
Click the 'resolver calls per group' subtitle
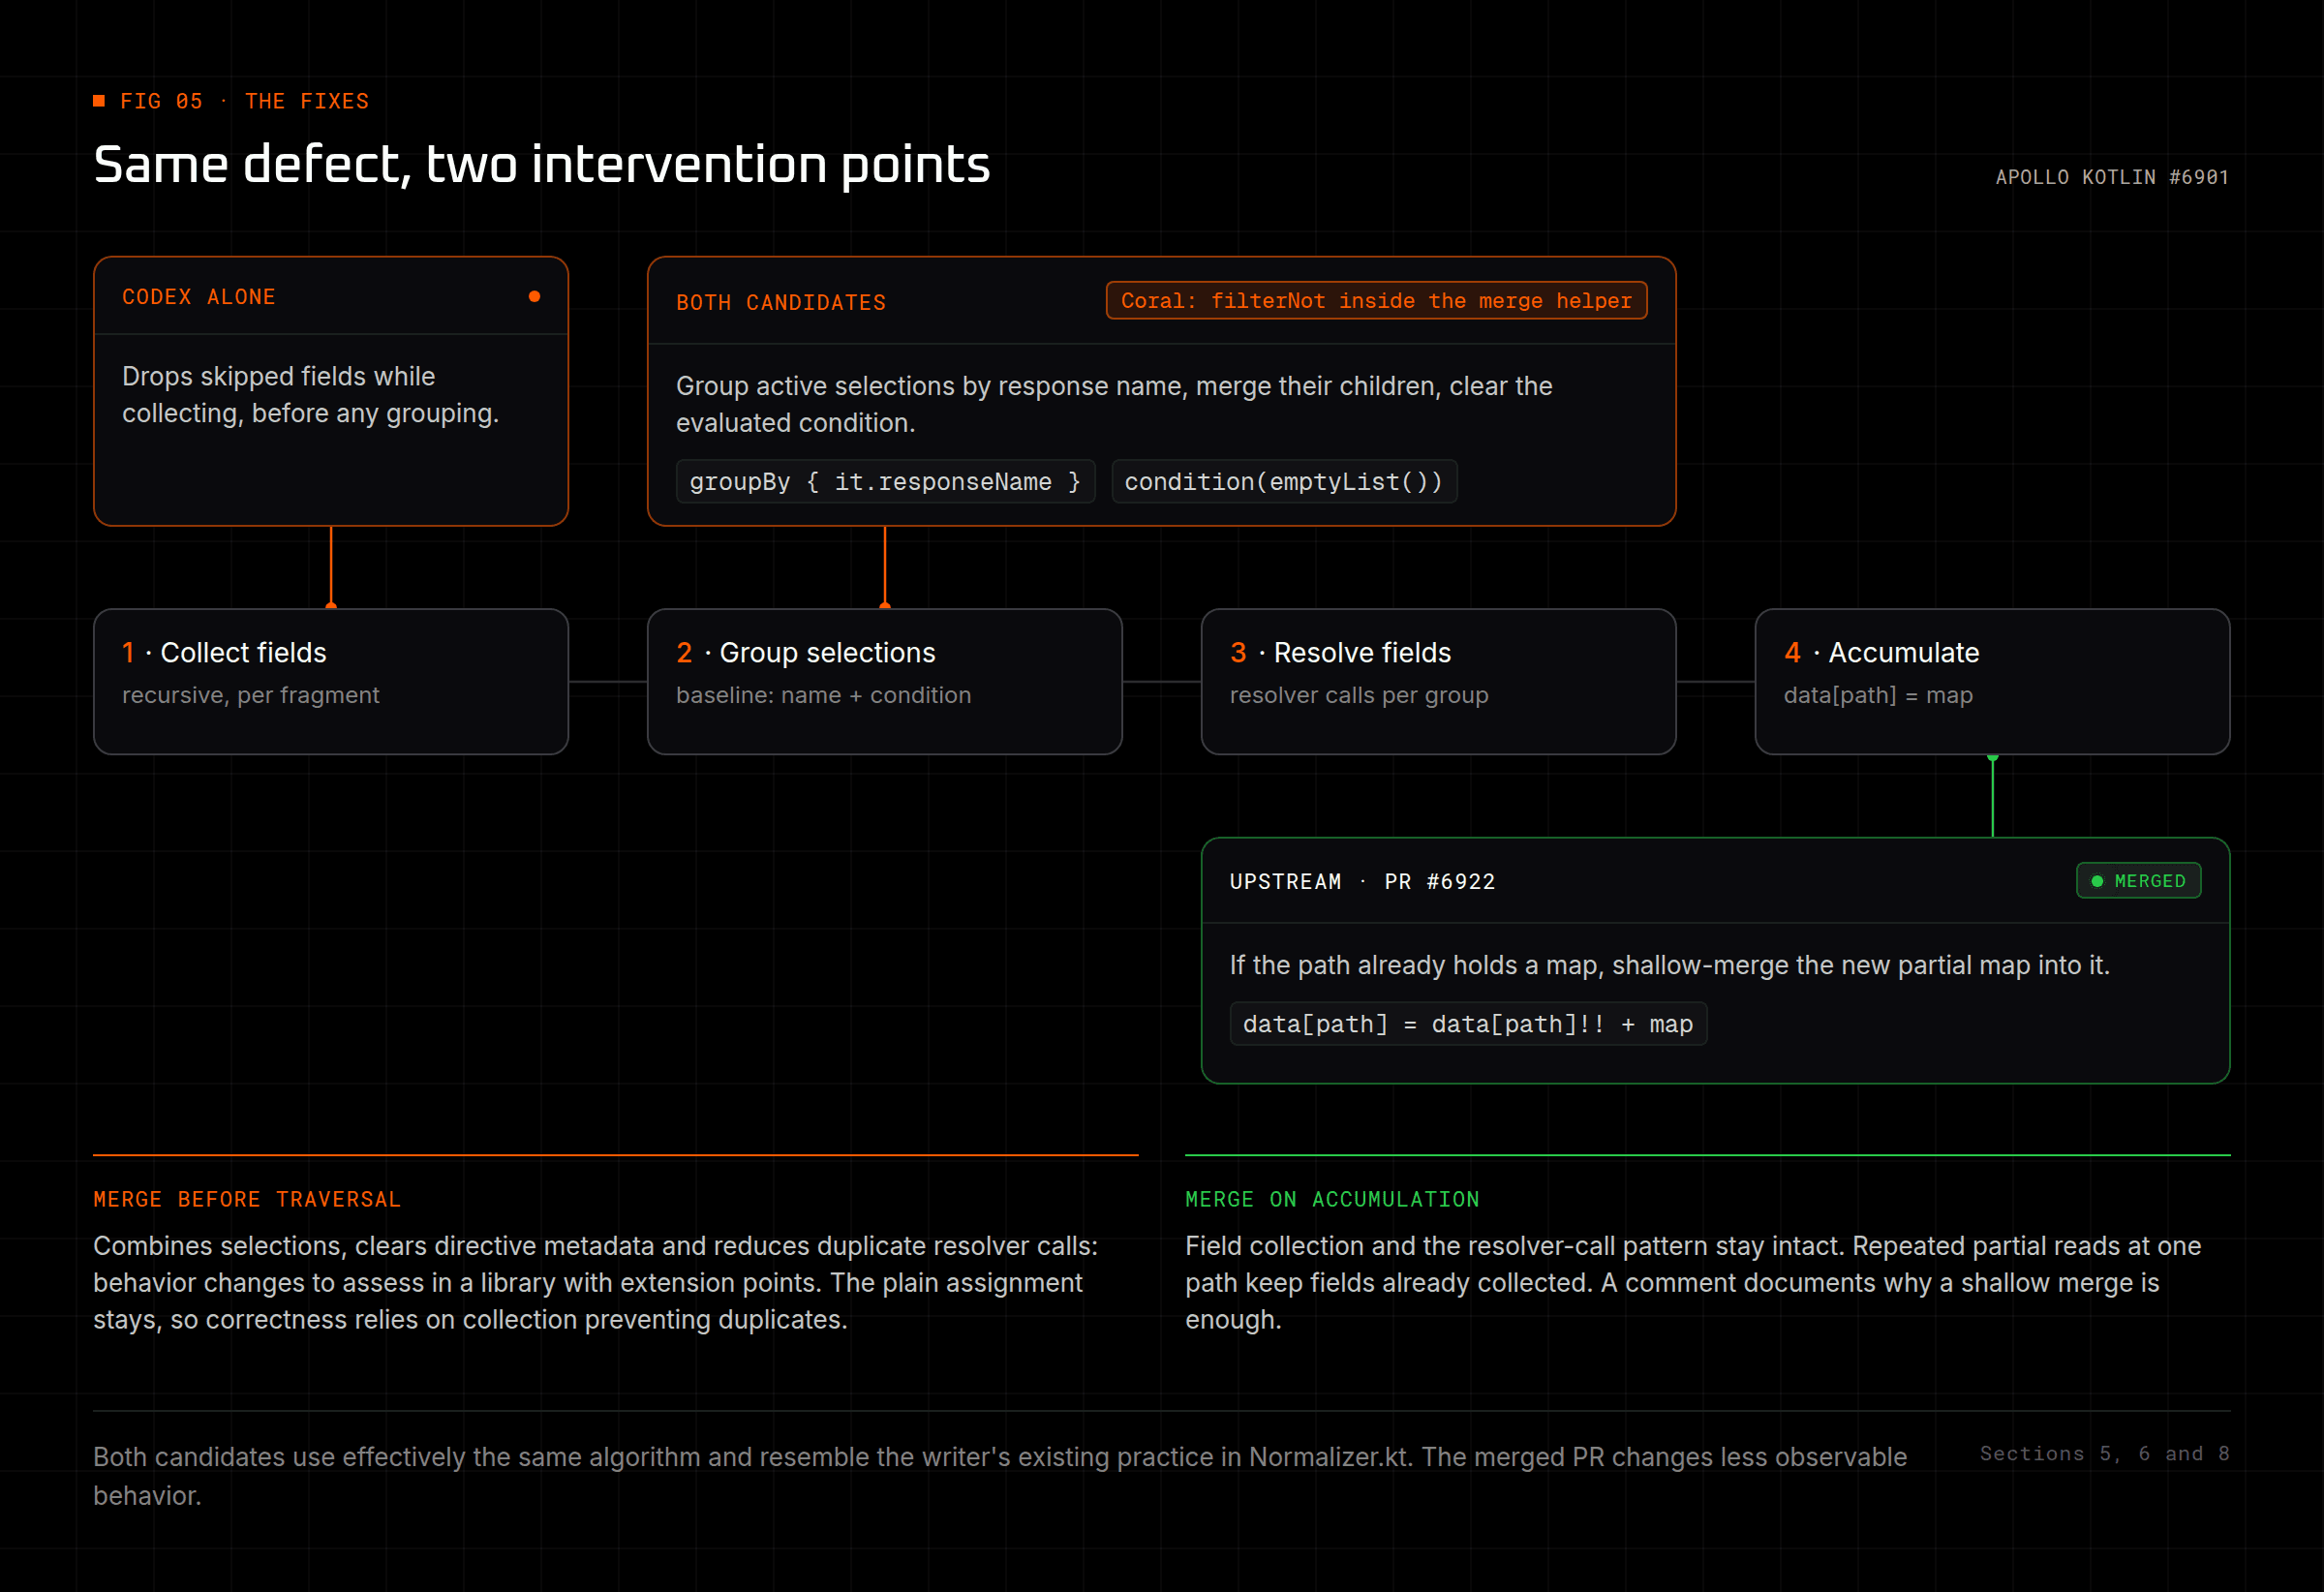(1359, 695)
